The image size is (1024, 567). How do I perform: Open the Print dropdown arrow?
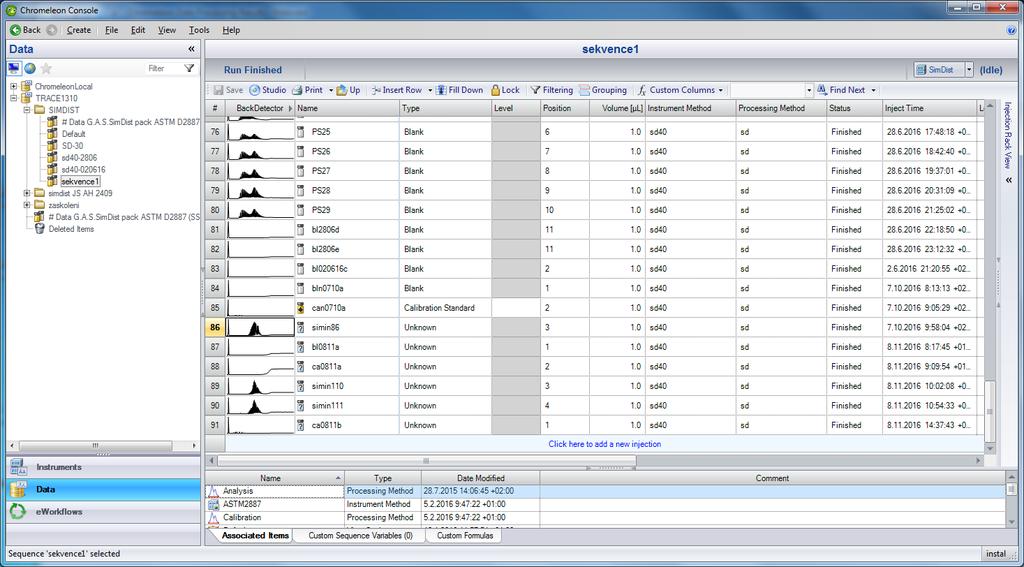(331, 90)
